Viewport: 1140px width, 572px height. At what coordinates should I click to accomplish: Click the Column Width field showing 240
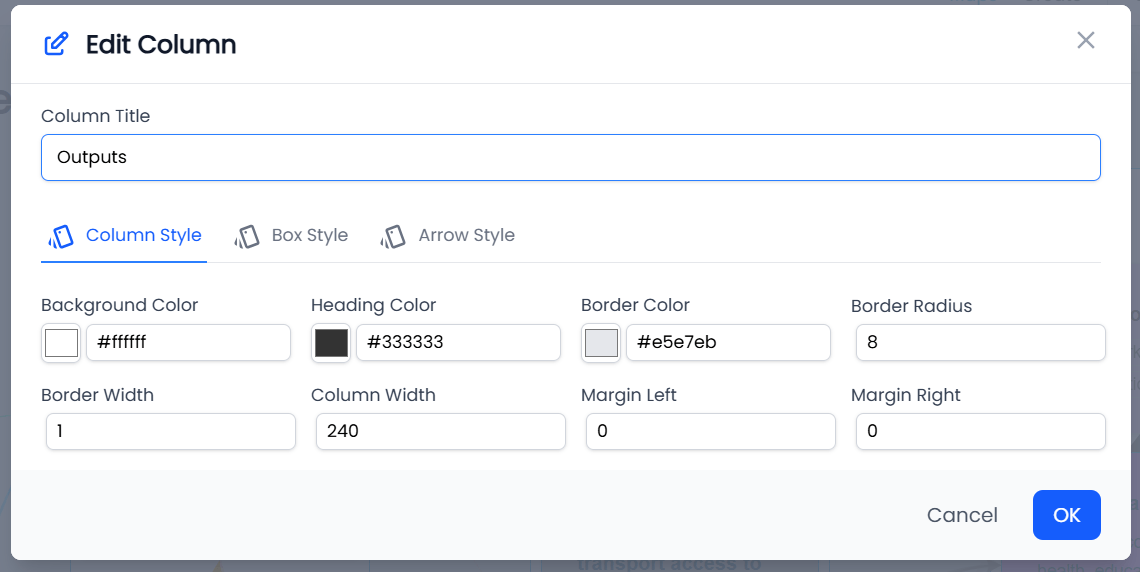[x=441, y=432]
